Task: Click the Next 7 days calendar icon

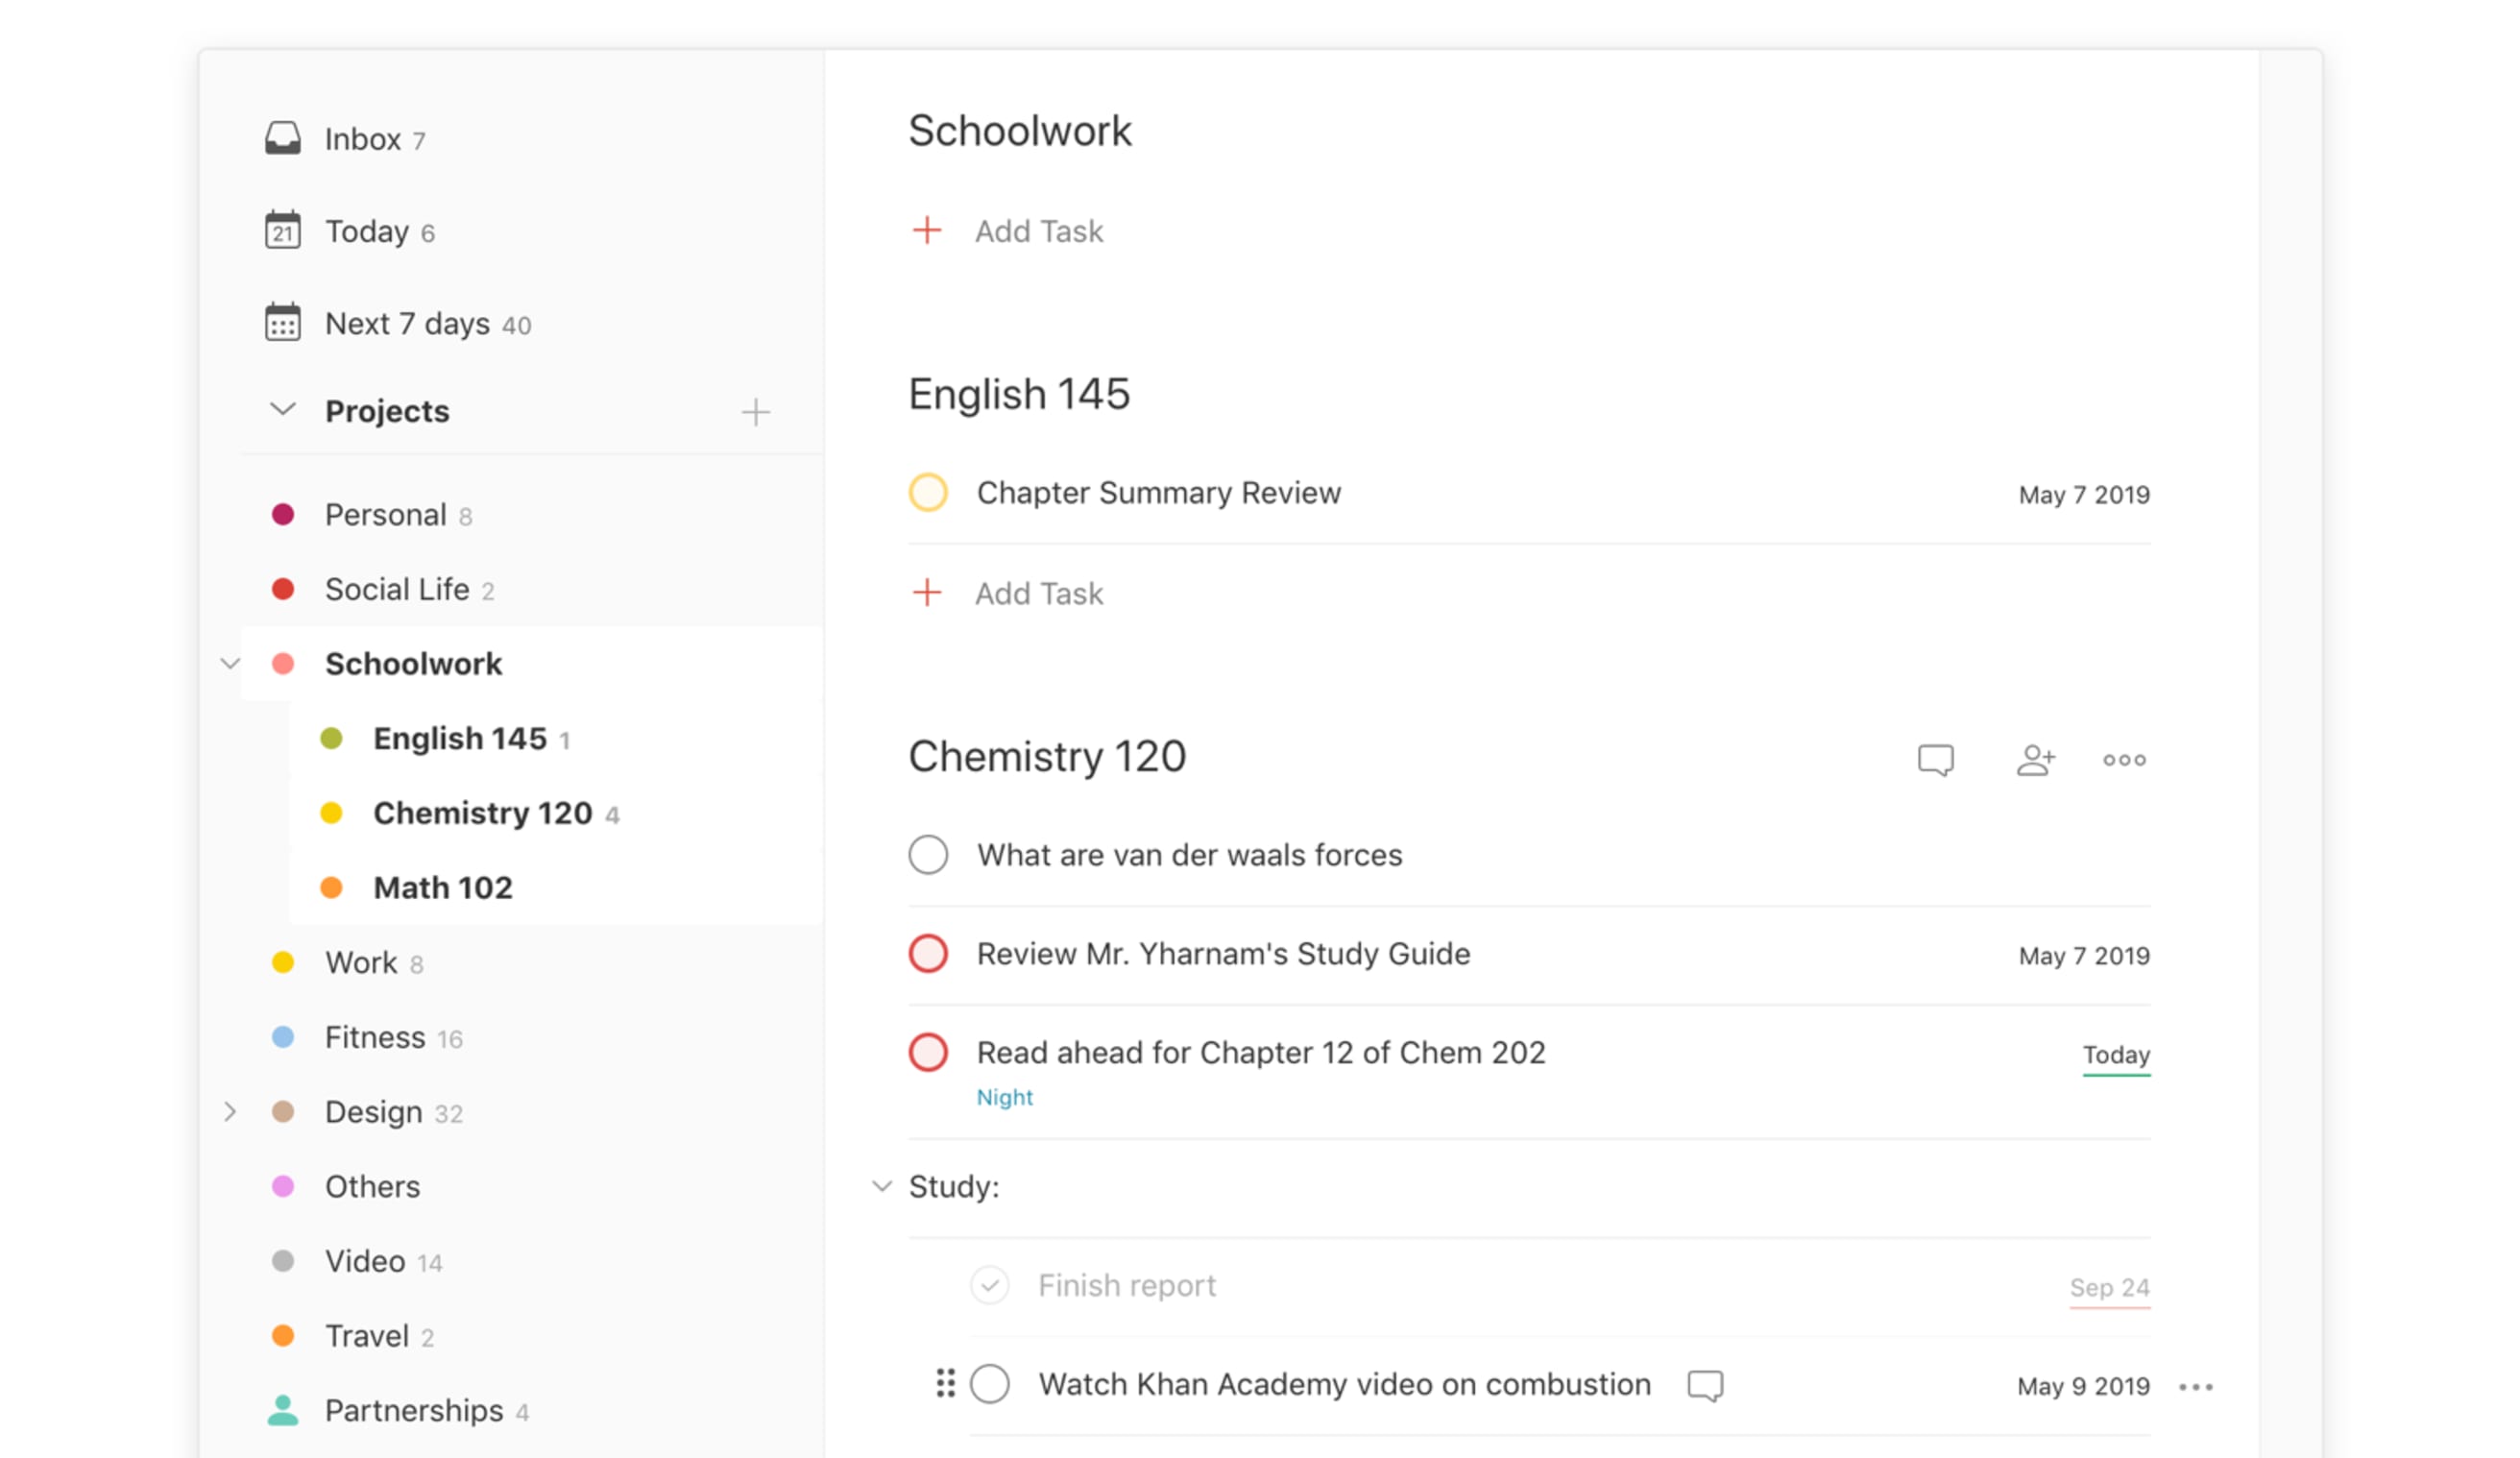Action: pyautogui.click(x=283, y=323)
